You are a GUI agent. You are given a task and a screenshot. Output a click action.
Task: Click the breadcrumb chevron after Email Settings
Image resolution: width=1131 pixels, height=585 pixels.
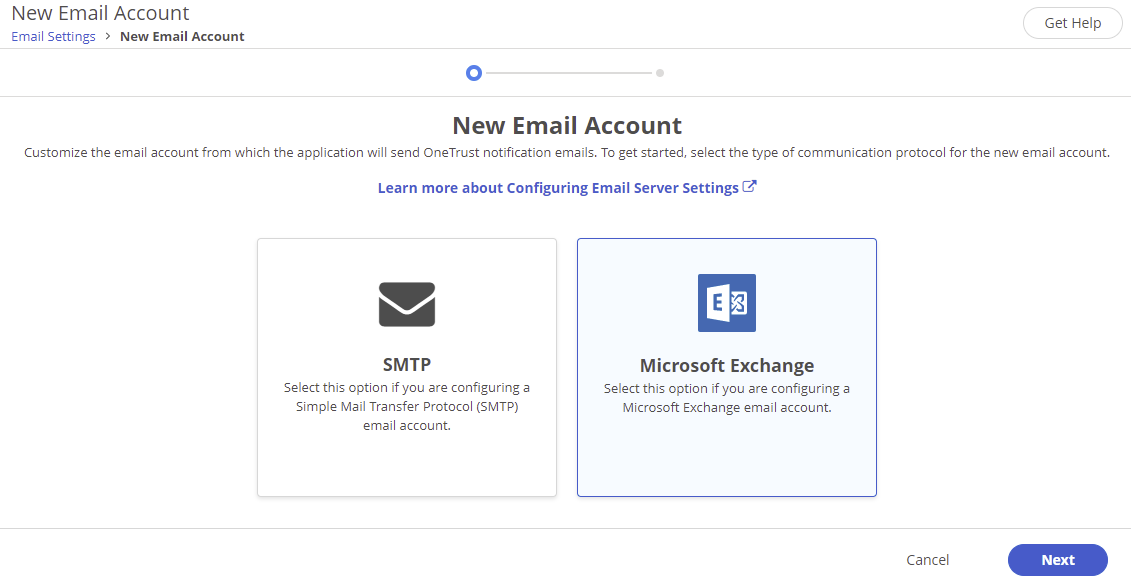click(x=106, y=36)
